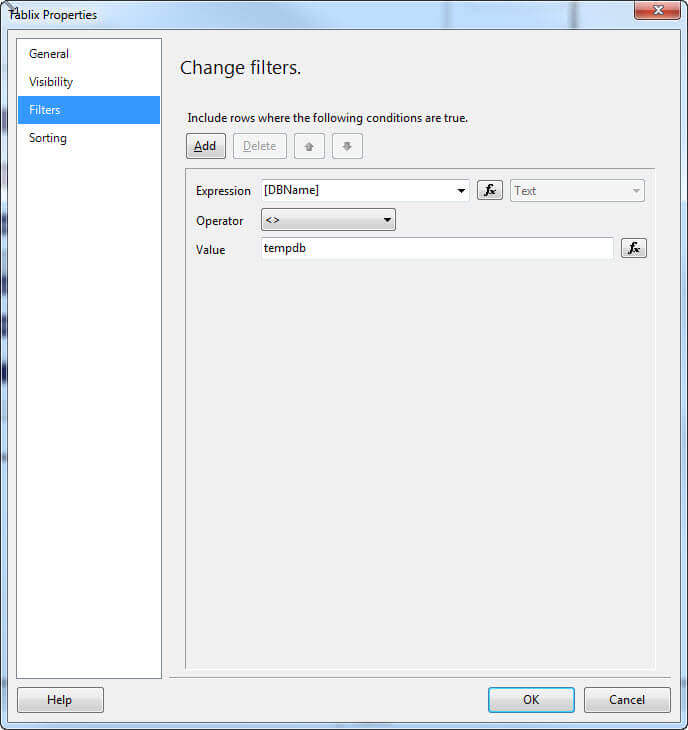Select the Filters page

(x=89, y=110)
